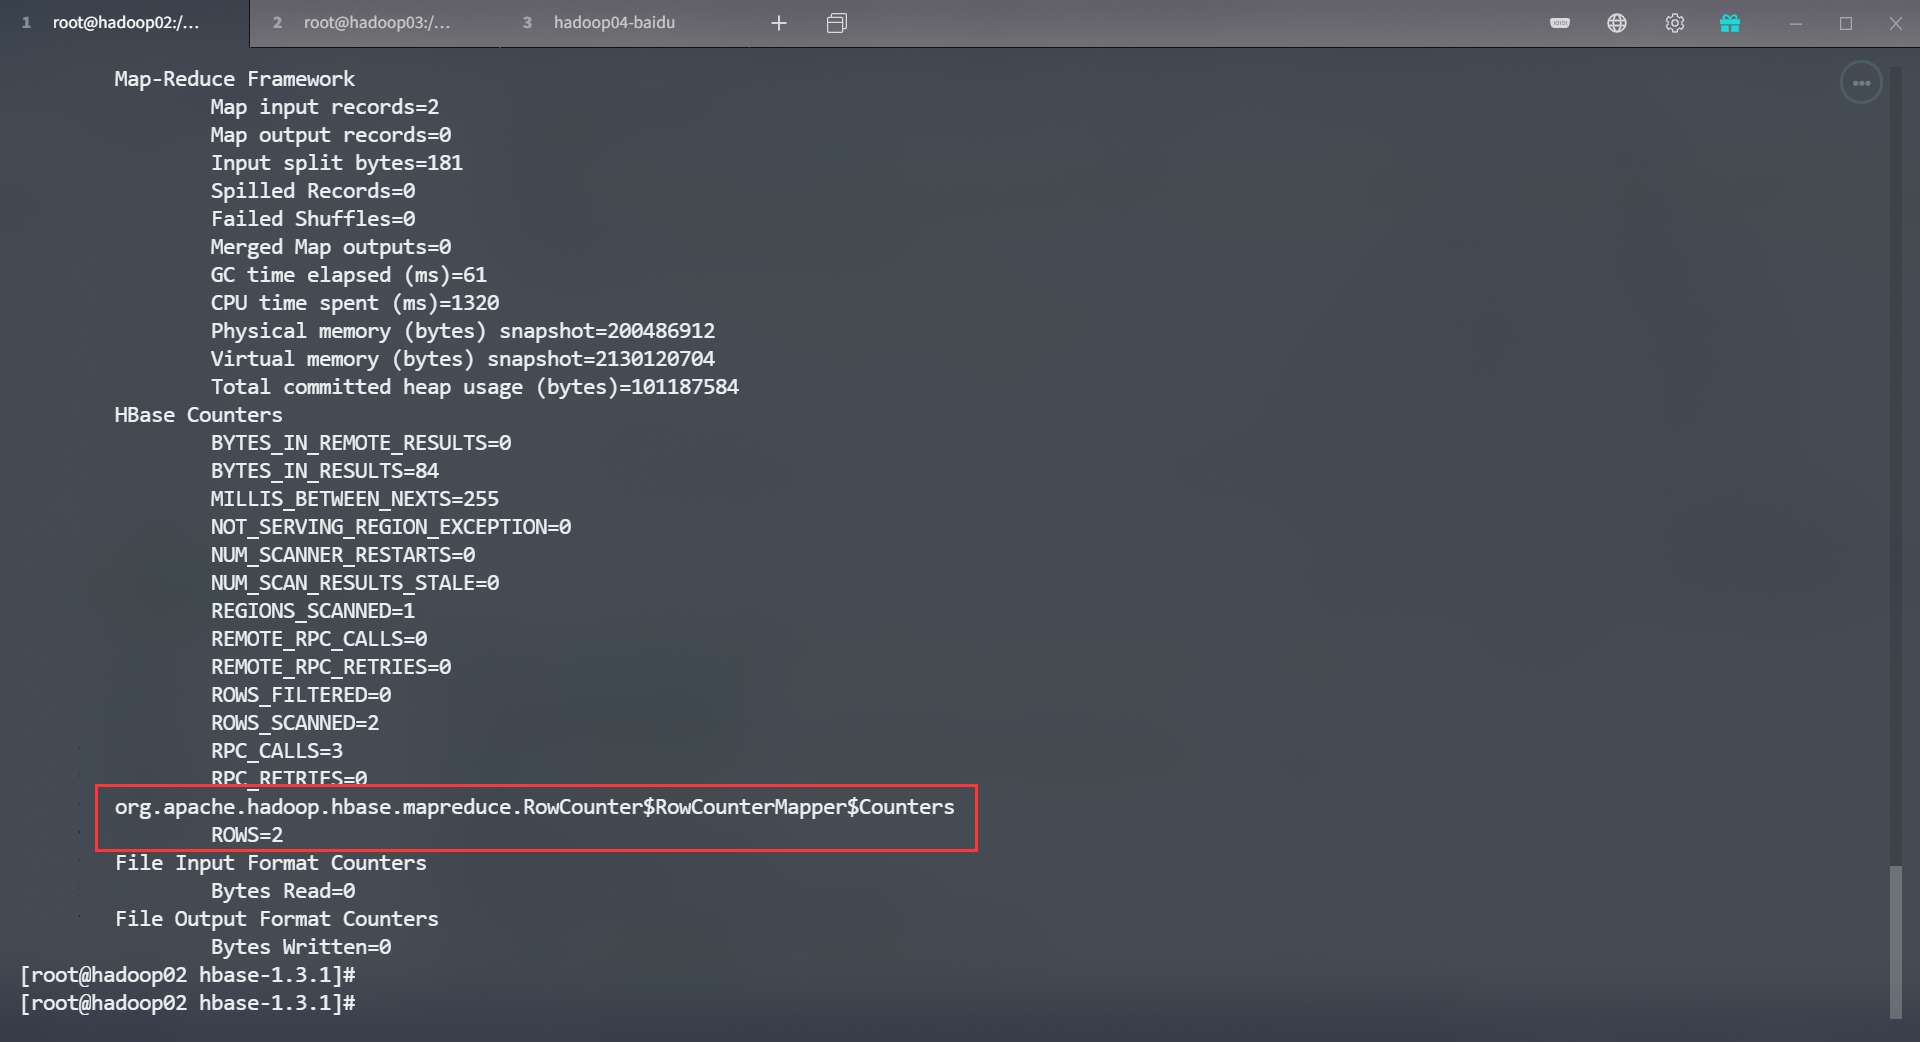Click the terminal vertical scrollbar thumb
This screenshot has width=1920, height=1042.
coord(1895,940)
